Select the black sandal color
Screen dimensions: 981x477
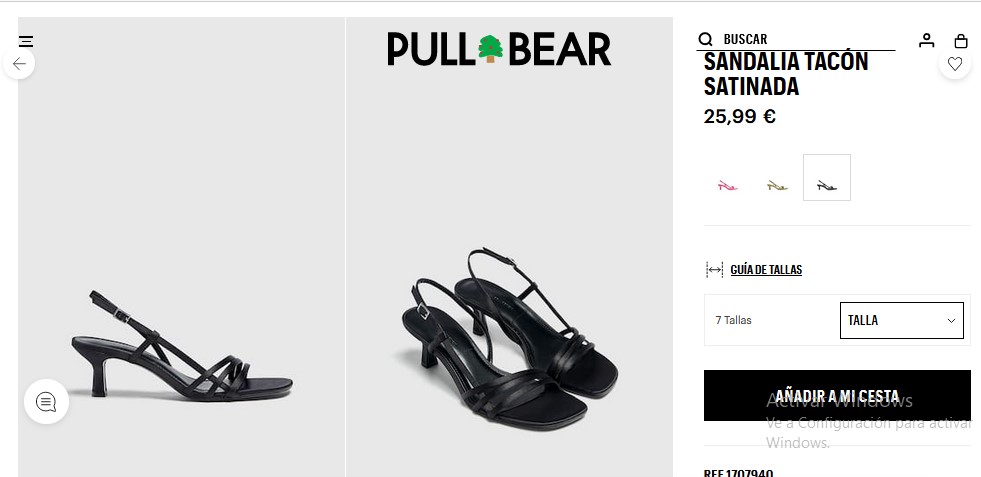pos(827,178)
